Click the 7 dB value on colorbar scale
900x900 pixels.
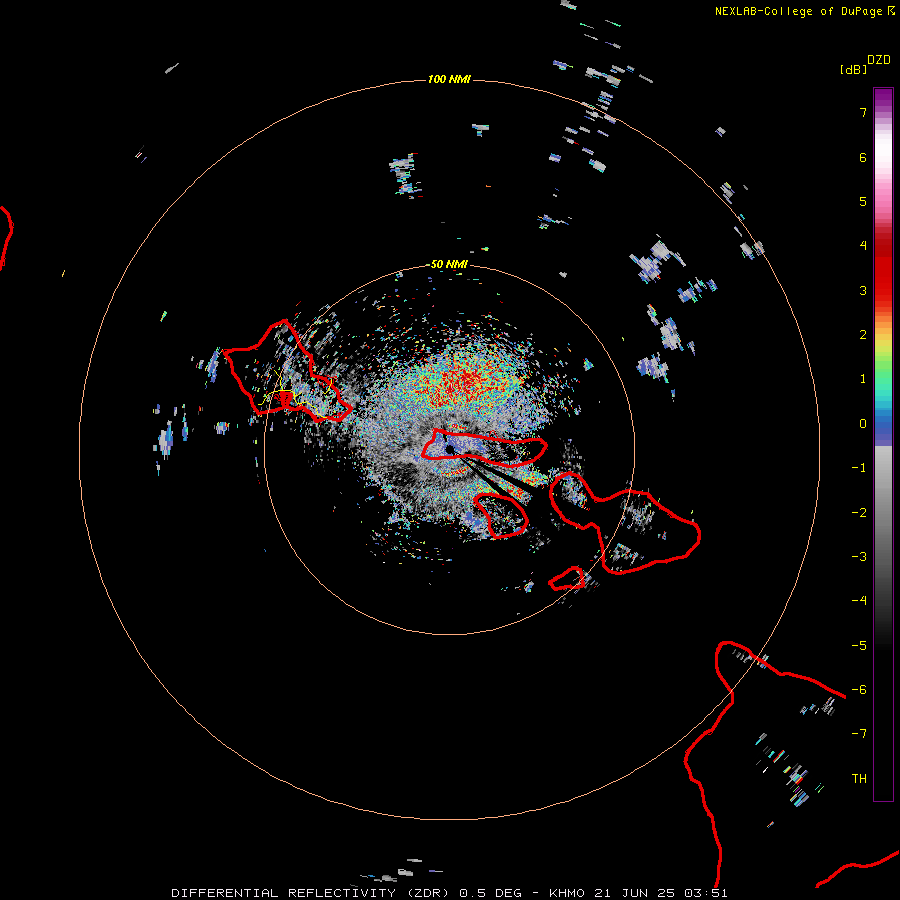point(863,112)
